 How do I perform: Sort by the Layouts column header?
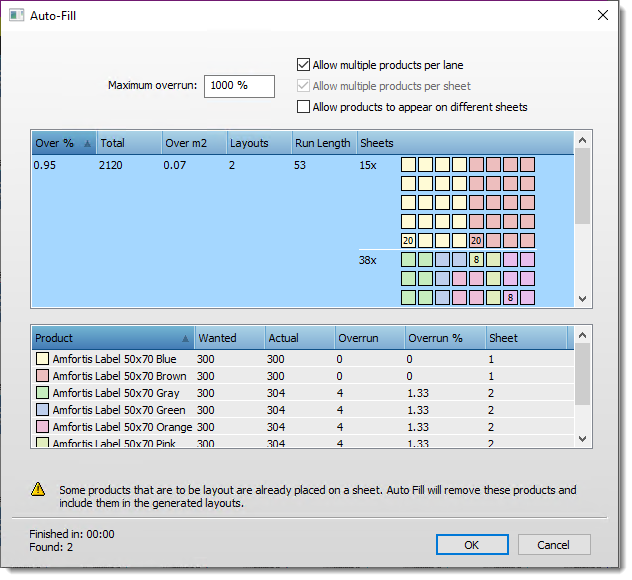pyautogui.click(x=259, y=143)
